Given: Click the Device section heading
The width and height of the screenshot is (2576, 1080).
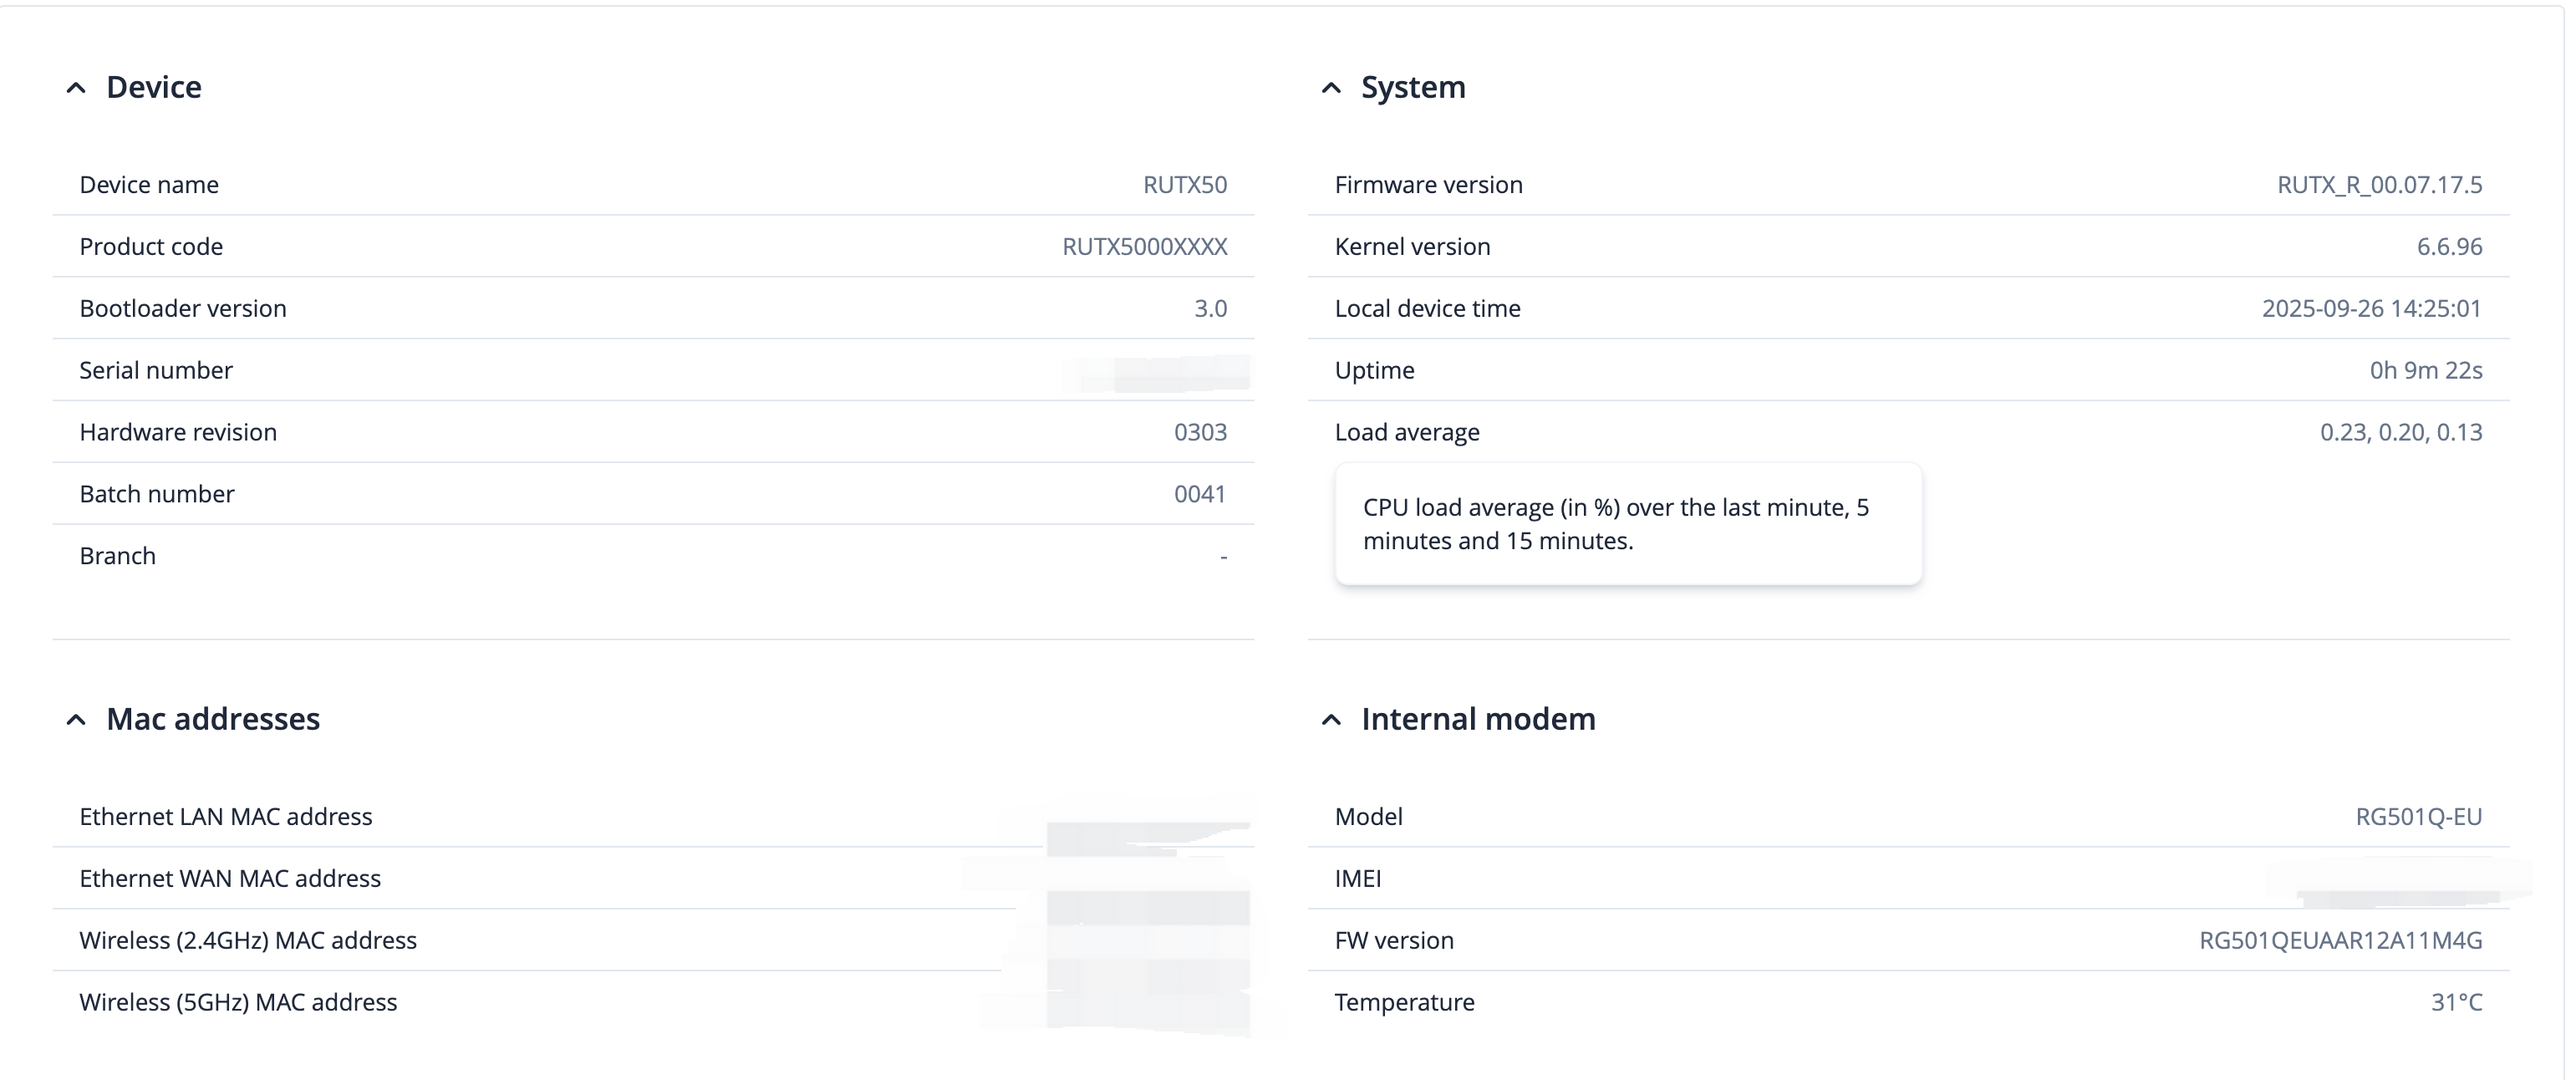Looking at the screenshot, I should pyautogui.click(x=154, y=87).
